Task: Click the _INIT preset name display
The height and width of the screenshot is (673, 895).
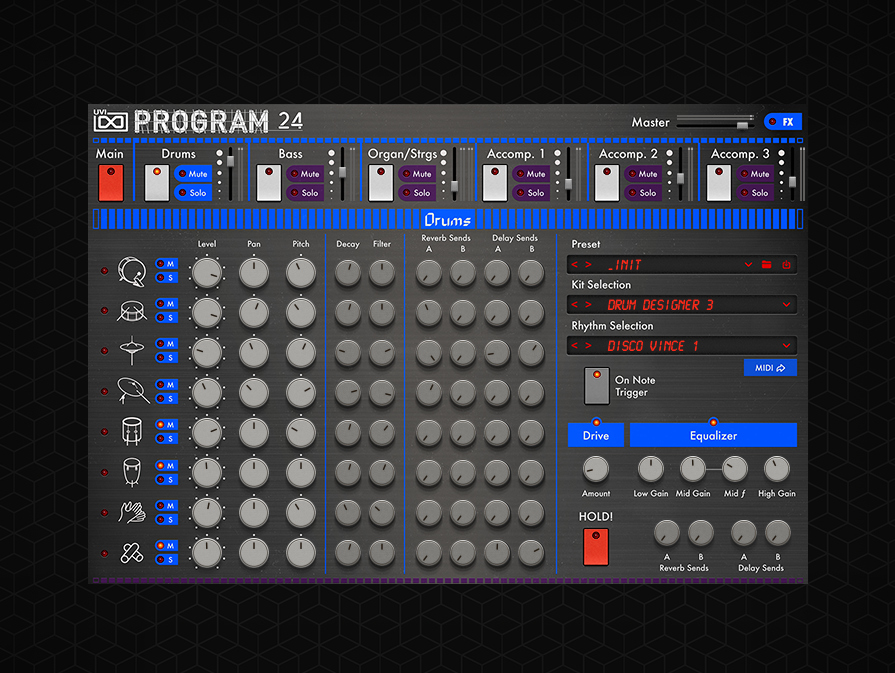Action: click(625, 265)
